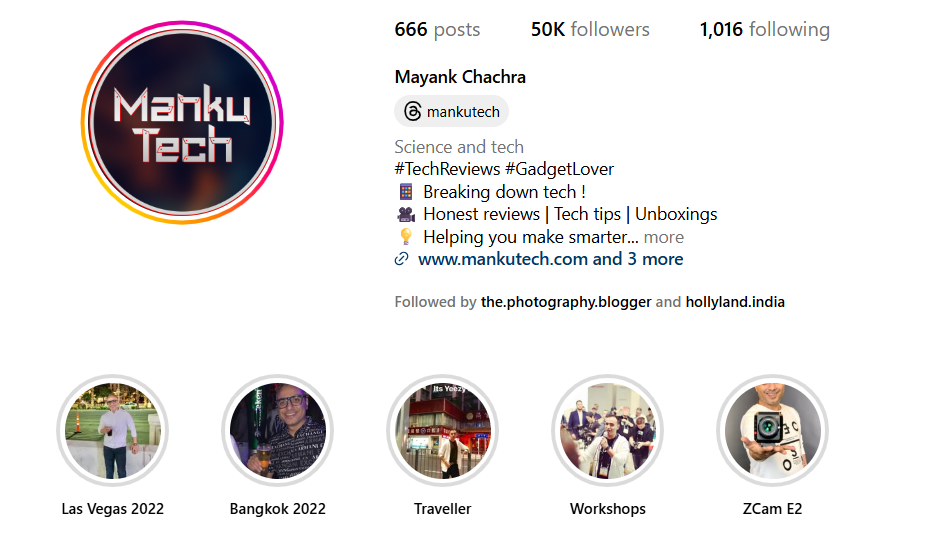
Task: Click the Mayank Chachra profile name
Action: [x=460, y=77]
